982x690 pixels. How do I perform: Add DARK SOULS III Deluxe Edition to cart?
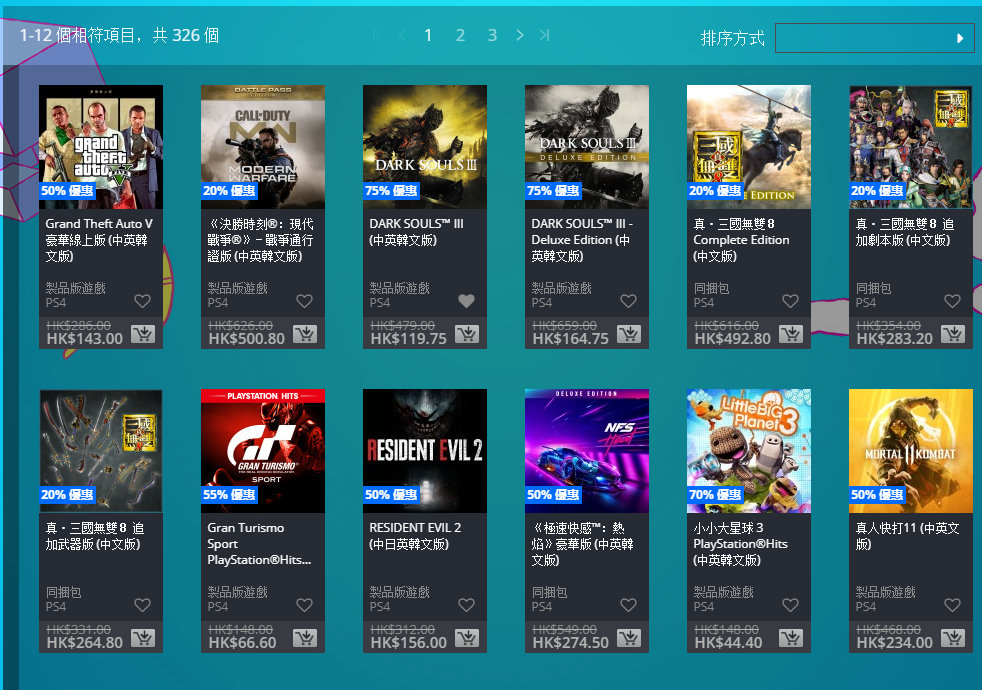pos(629,334)
